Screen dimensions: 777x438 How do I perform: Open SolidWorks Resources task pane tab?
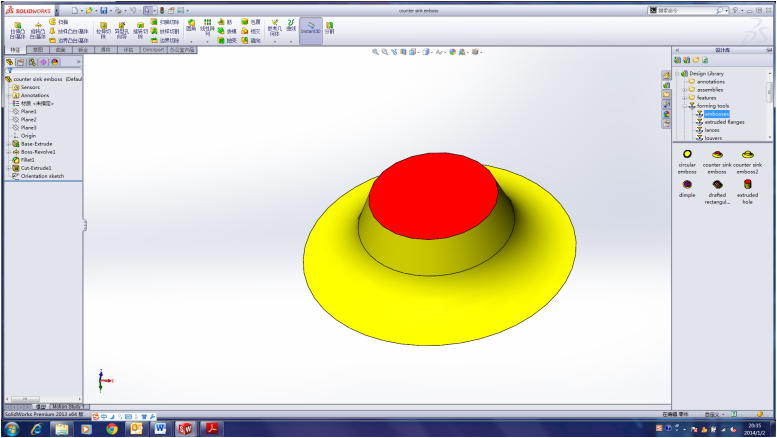tap(666, 75)
